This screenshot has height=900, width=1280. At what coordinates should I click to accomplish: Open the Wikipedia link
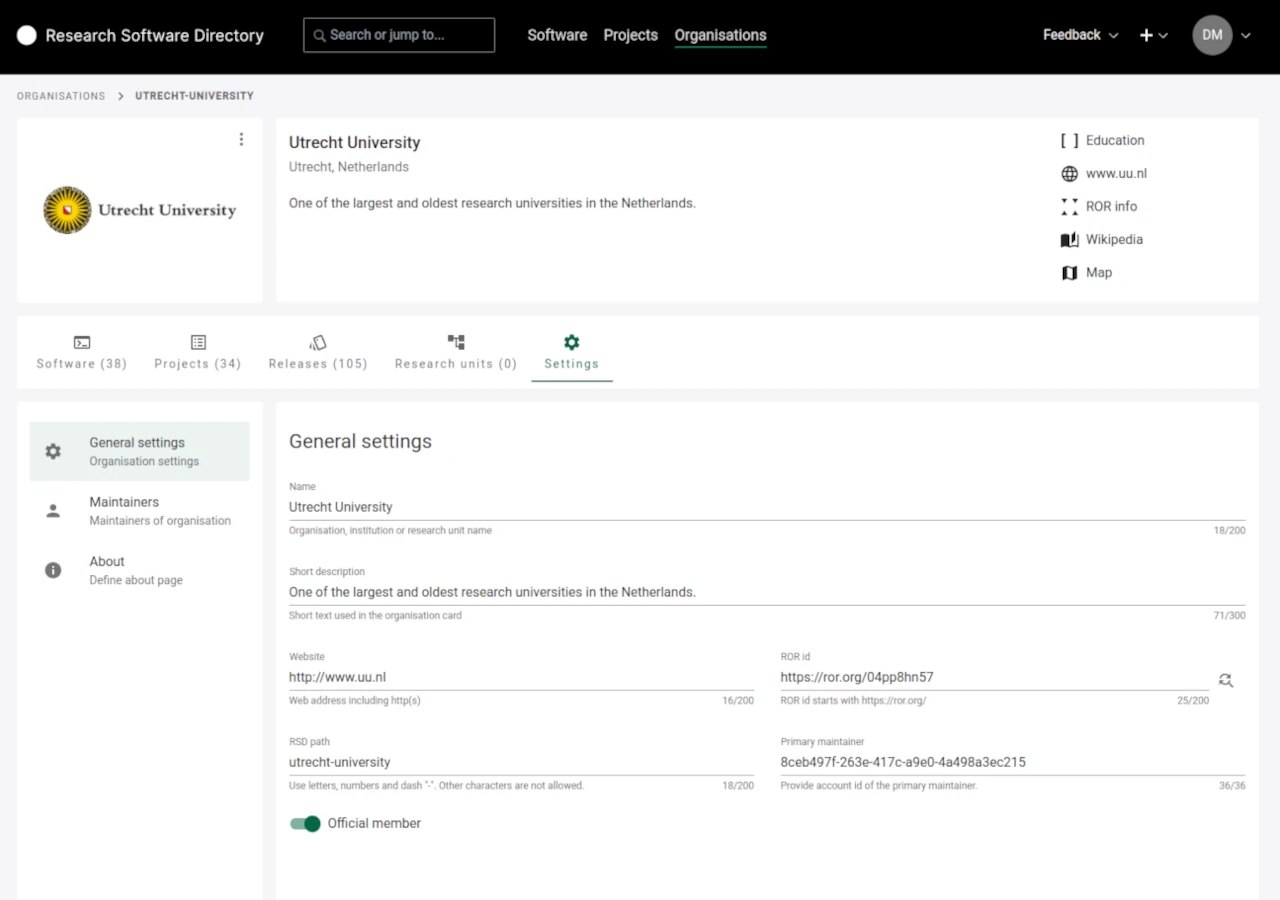pos(1114,240)
